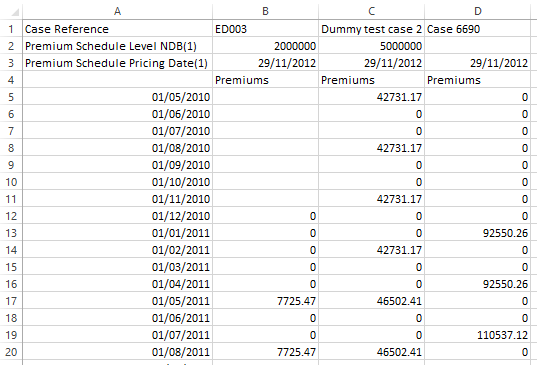
Task: Click the Case Reference cell
Action: (x=117, y=29)
